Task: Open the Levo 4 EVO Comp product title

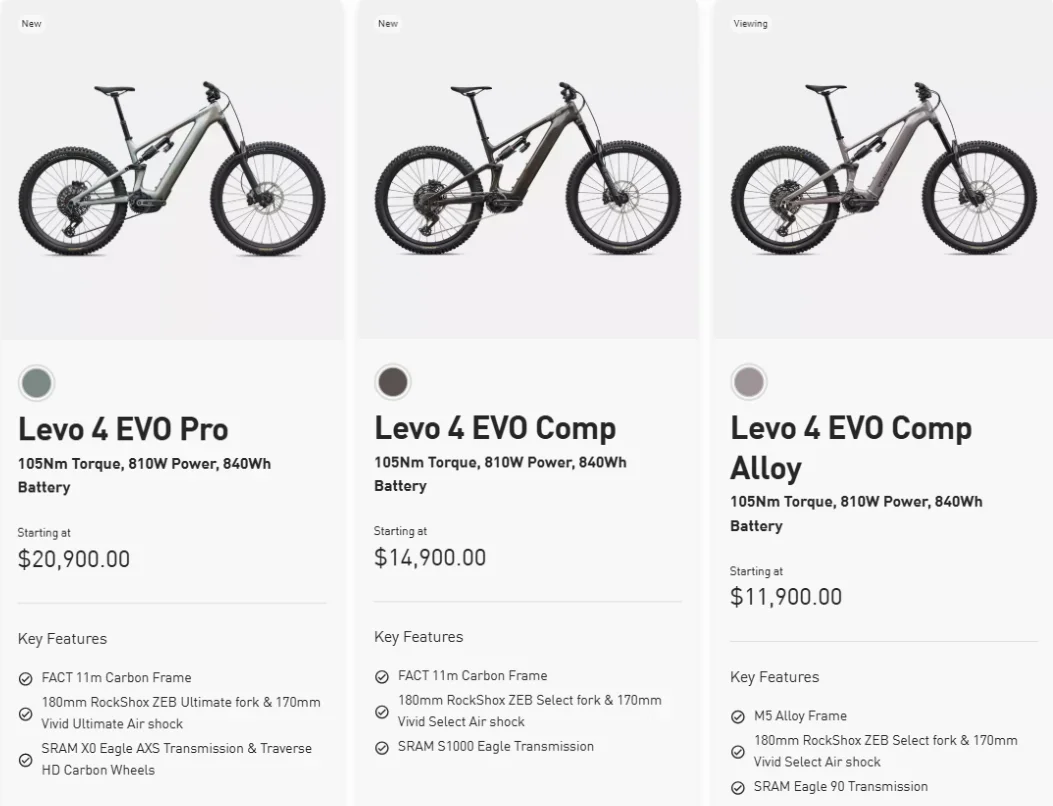Action: point(495,428)
